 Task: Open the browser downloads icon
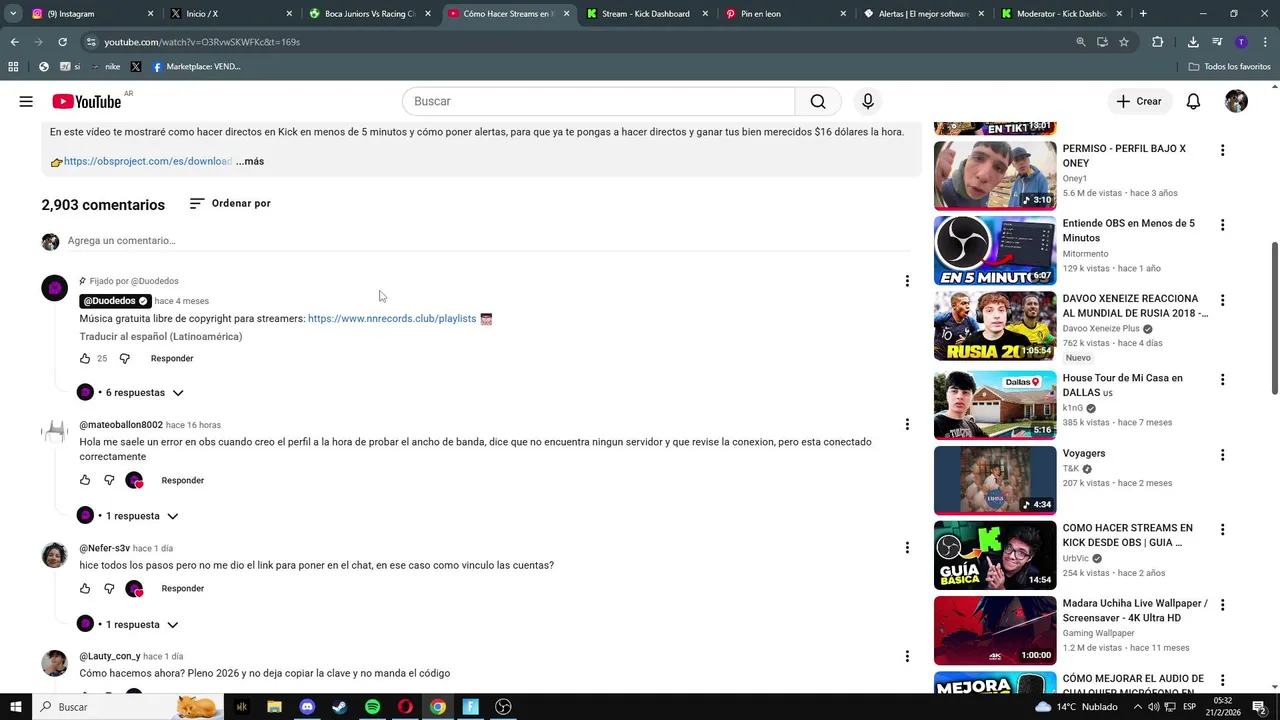[x=1193, y=42]
